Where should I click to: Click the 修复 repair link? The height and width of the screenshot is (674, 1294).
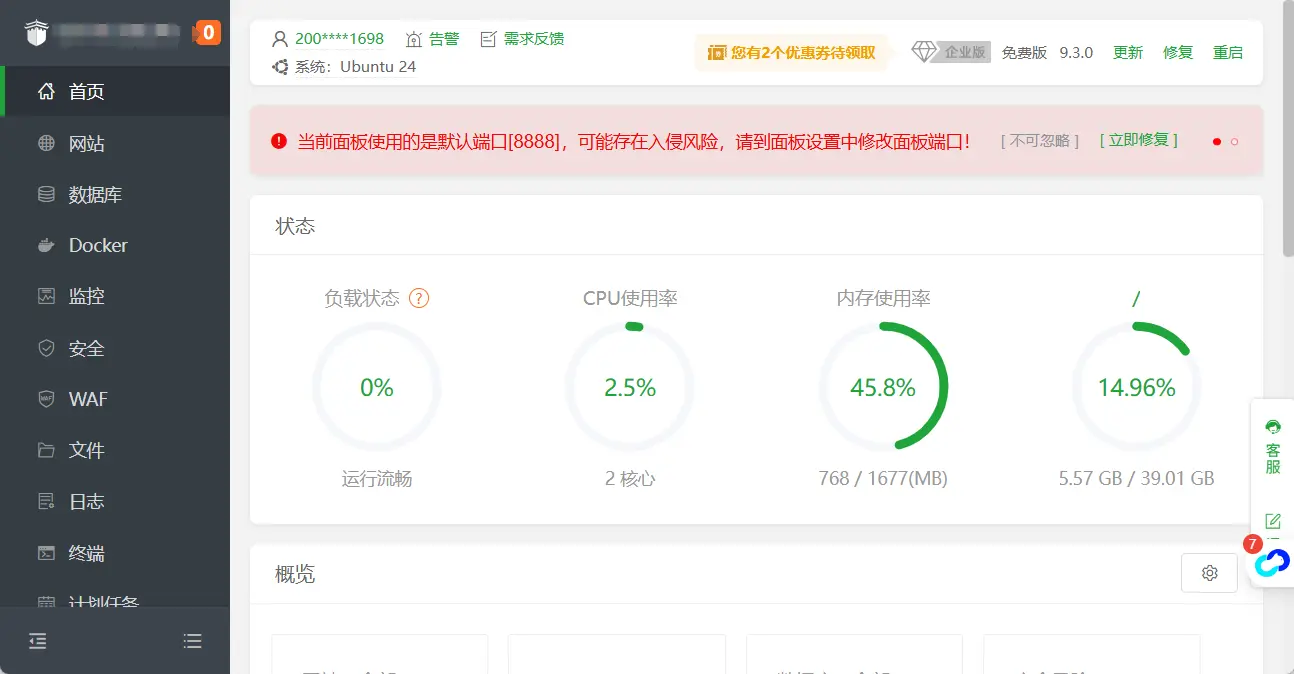click(1178, 52)
